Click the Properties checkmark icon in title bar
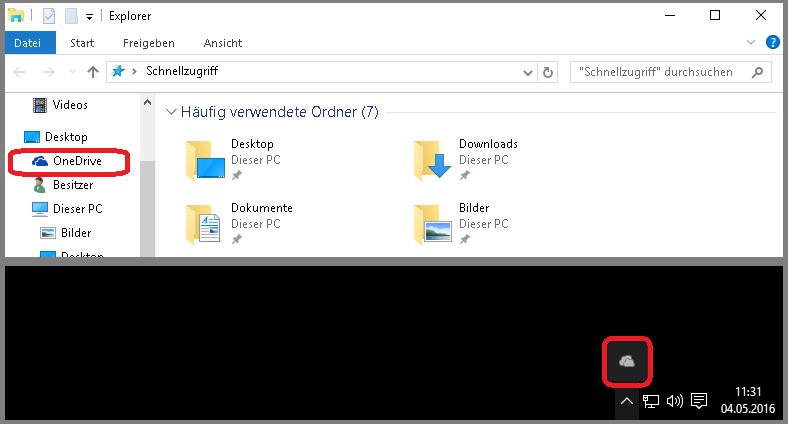The image size is (789, 424). coord(50,16)
